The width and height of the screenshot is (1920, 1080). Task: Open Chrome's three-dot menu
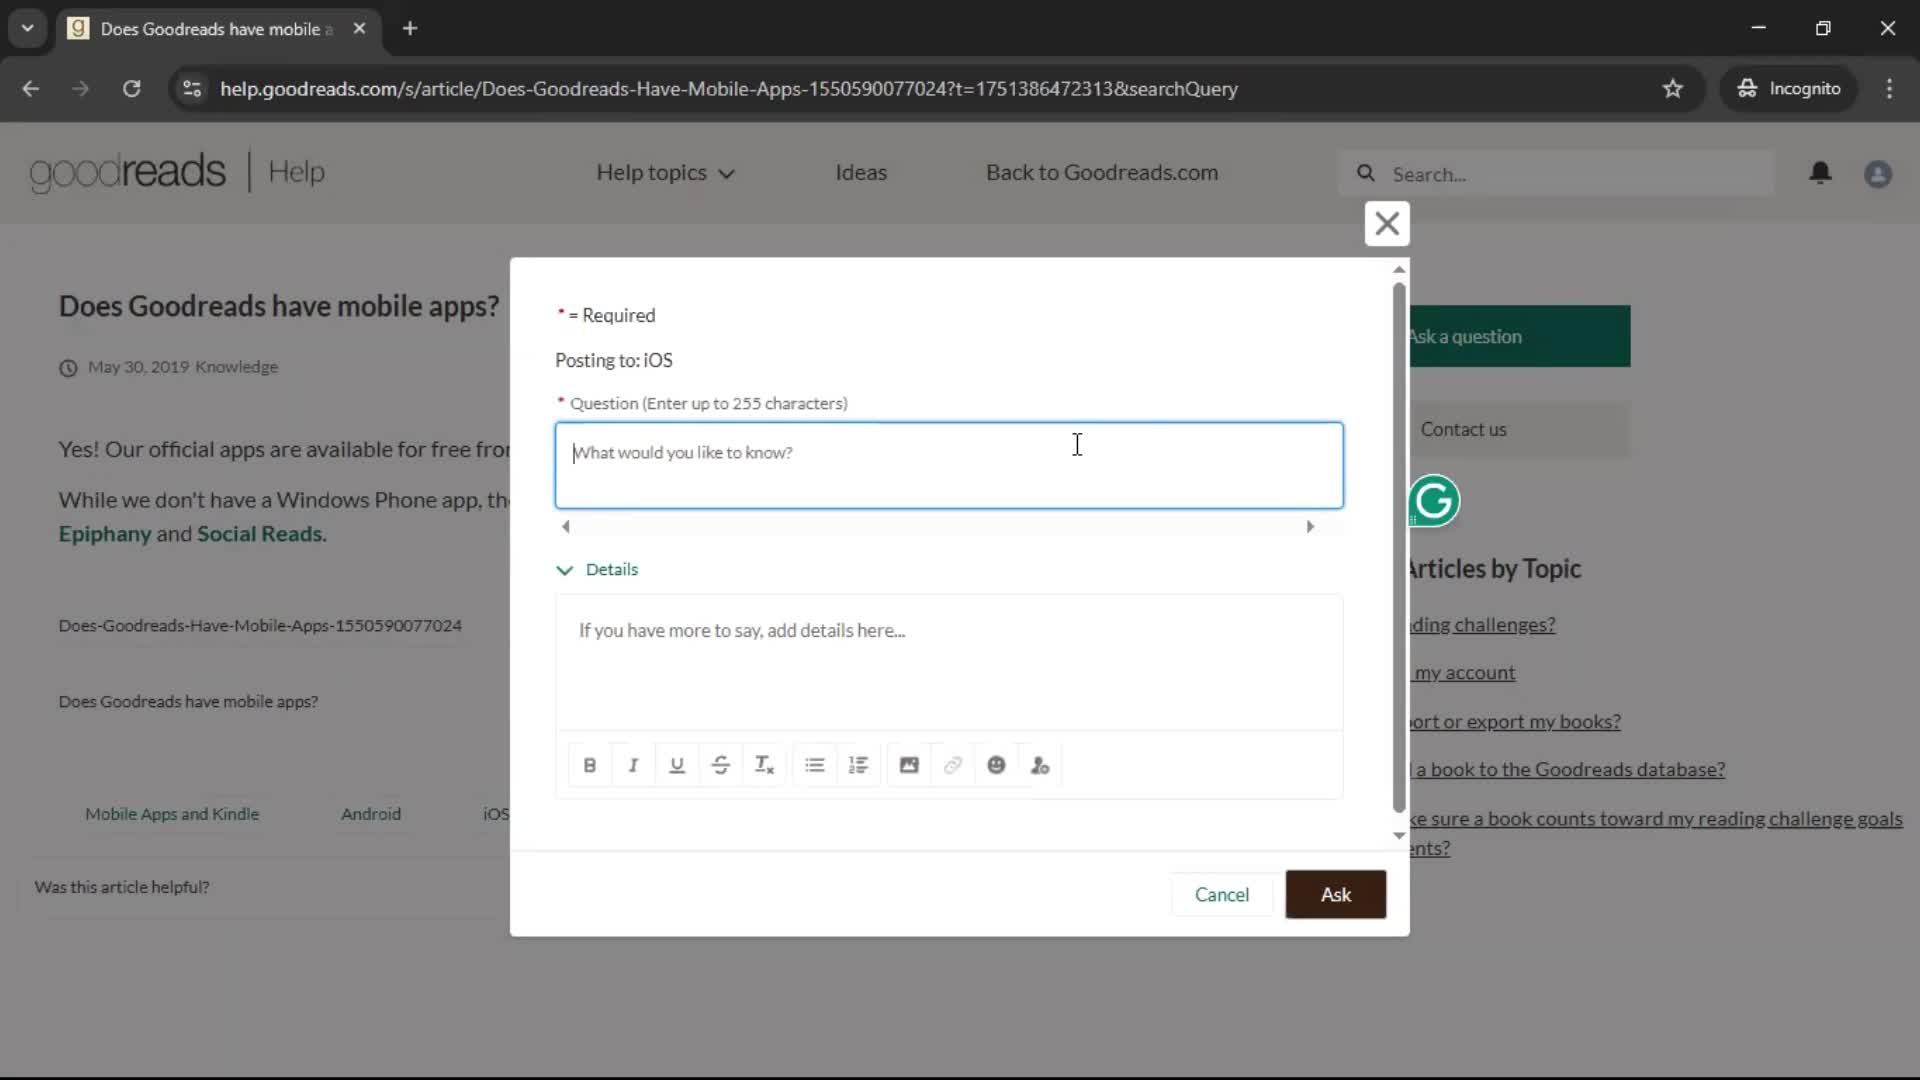tap(1889, 89)
